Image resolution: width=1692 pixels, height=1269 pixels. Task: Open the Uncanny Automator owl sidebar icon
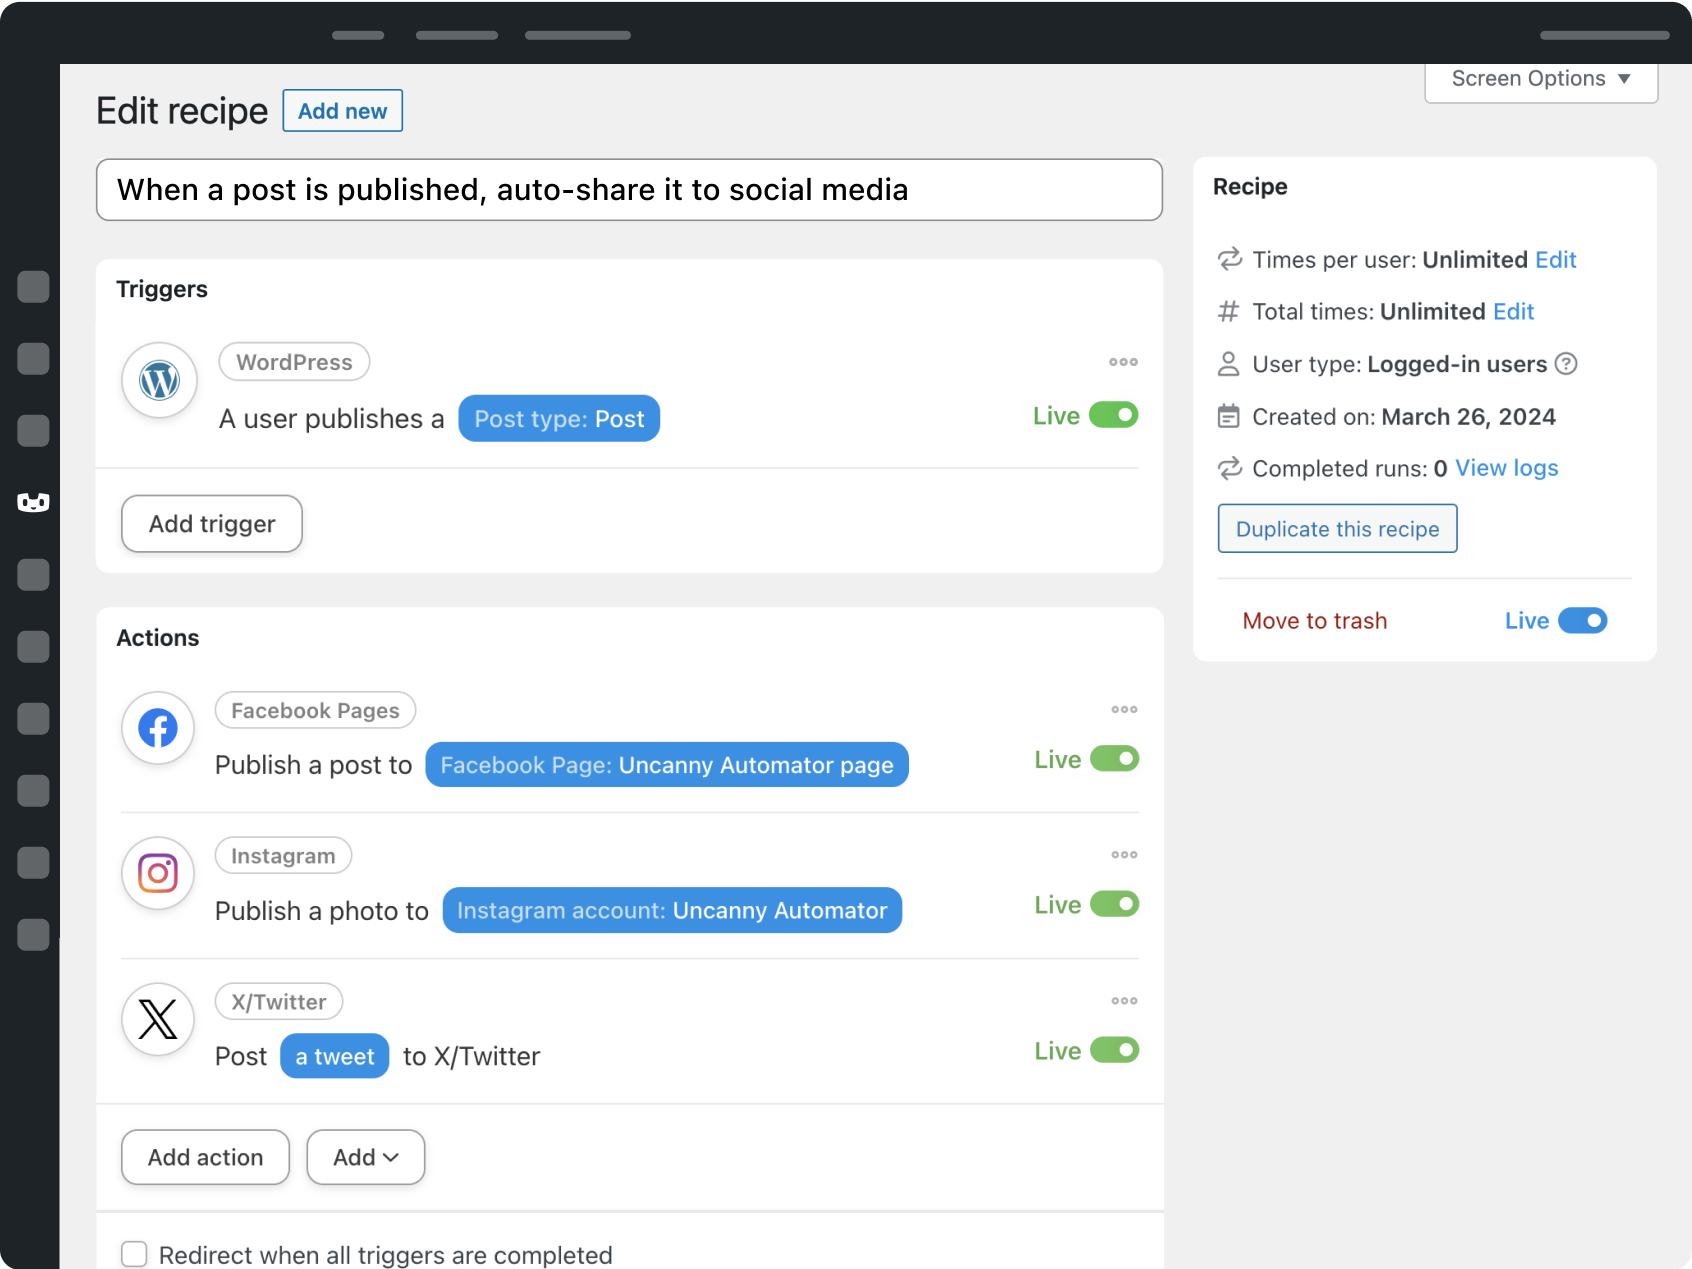coord(33,503)
